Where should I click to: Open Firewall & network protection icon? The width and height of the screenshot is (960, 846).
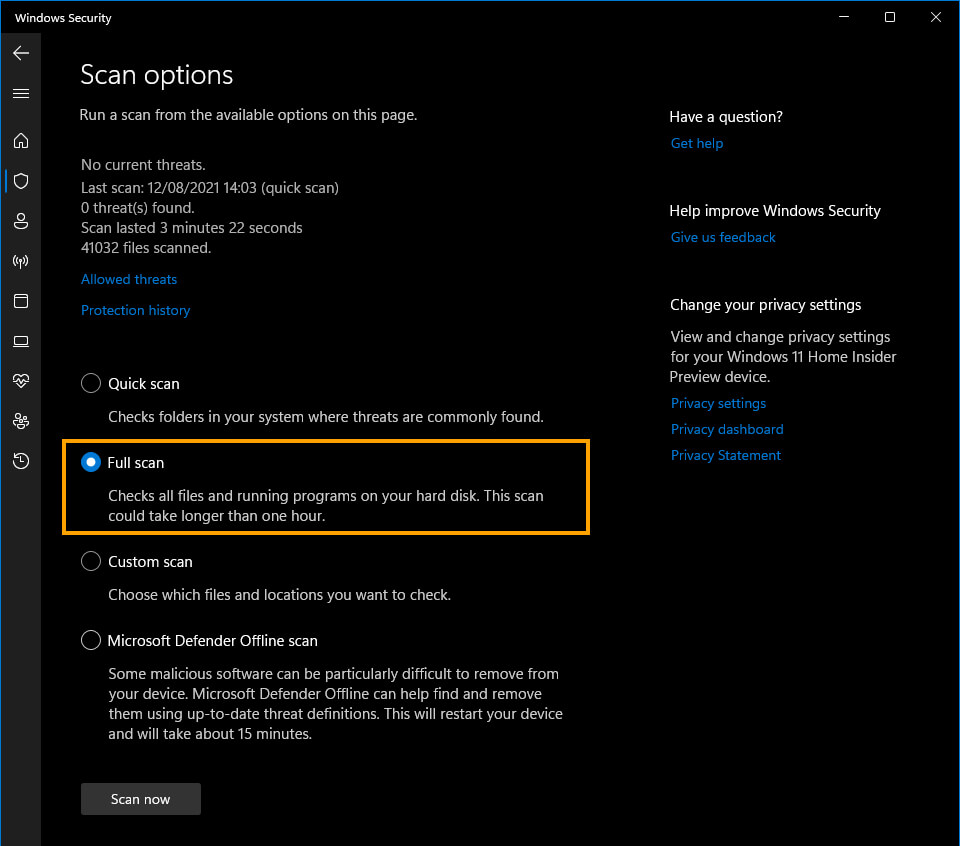[x=21, y=261]
